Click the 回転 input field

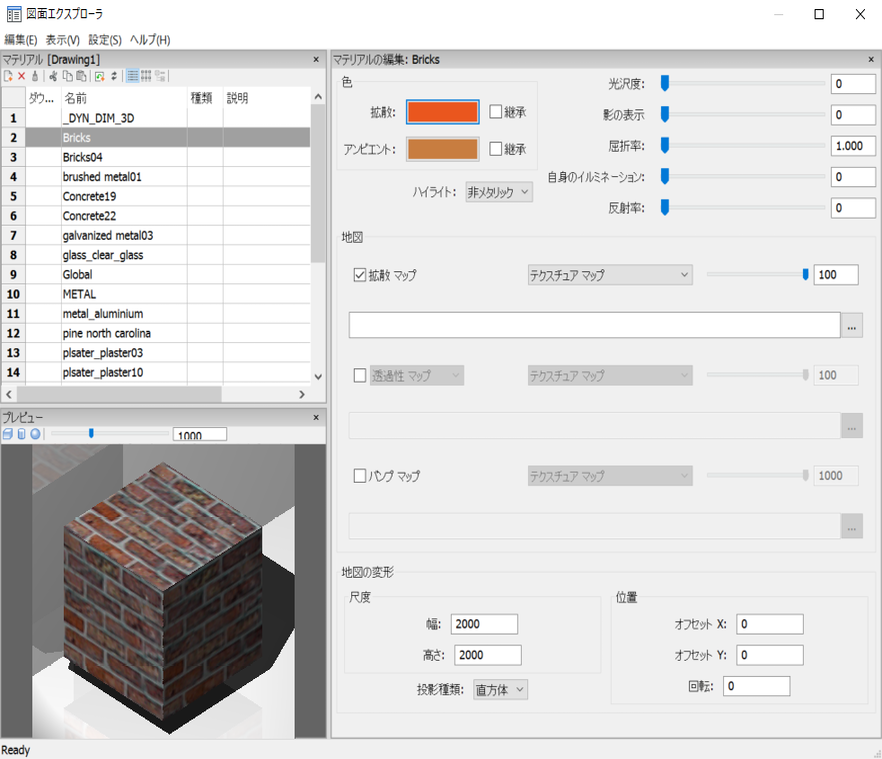757,686
